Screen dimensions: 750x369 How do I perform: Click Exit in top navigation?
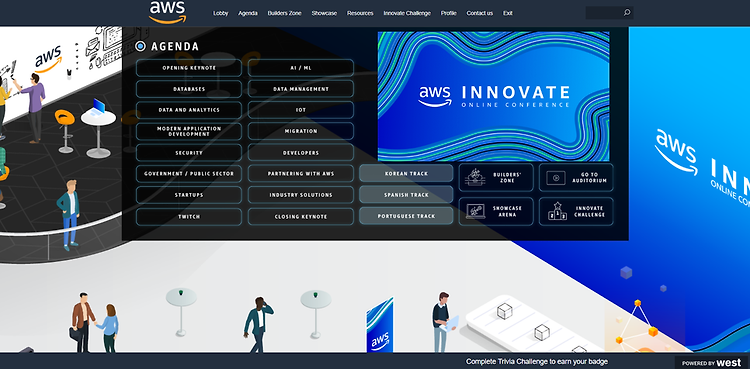(x=508, y=13)
